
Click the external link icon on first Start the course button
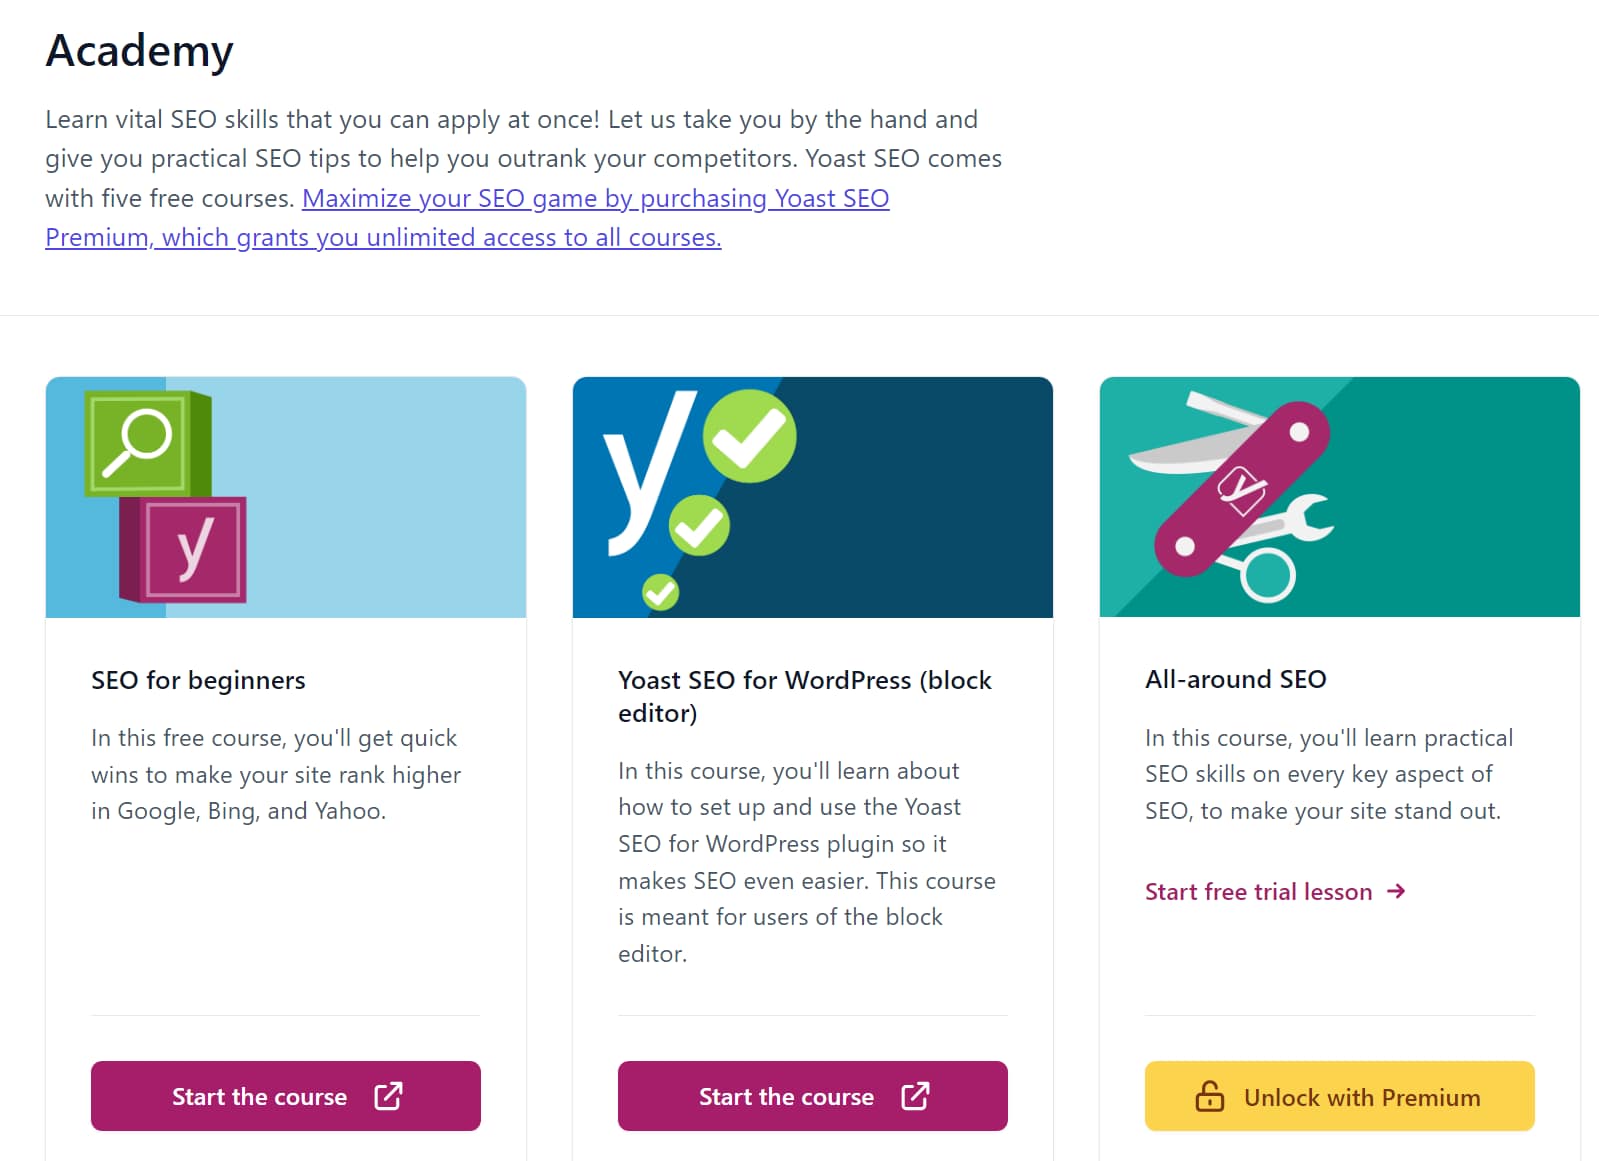tap(390, 1096)
